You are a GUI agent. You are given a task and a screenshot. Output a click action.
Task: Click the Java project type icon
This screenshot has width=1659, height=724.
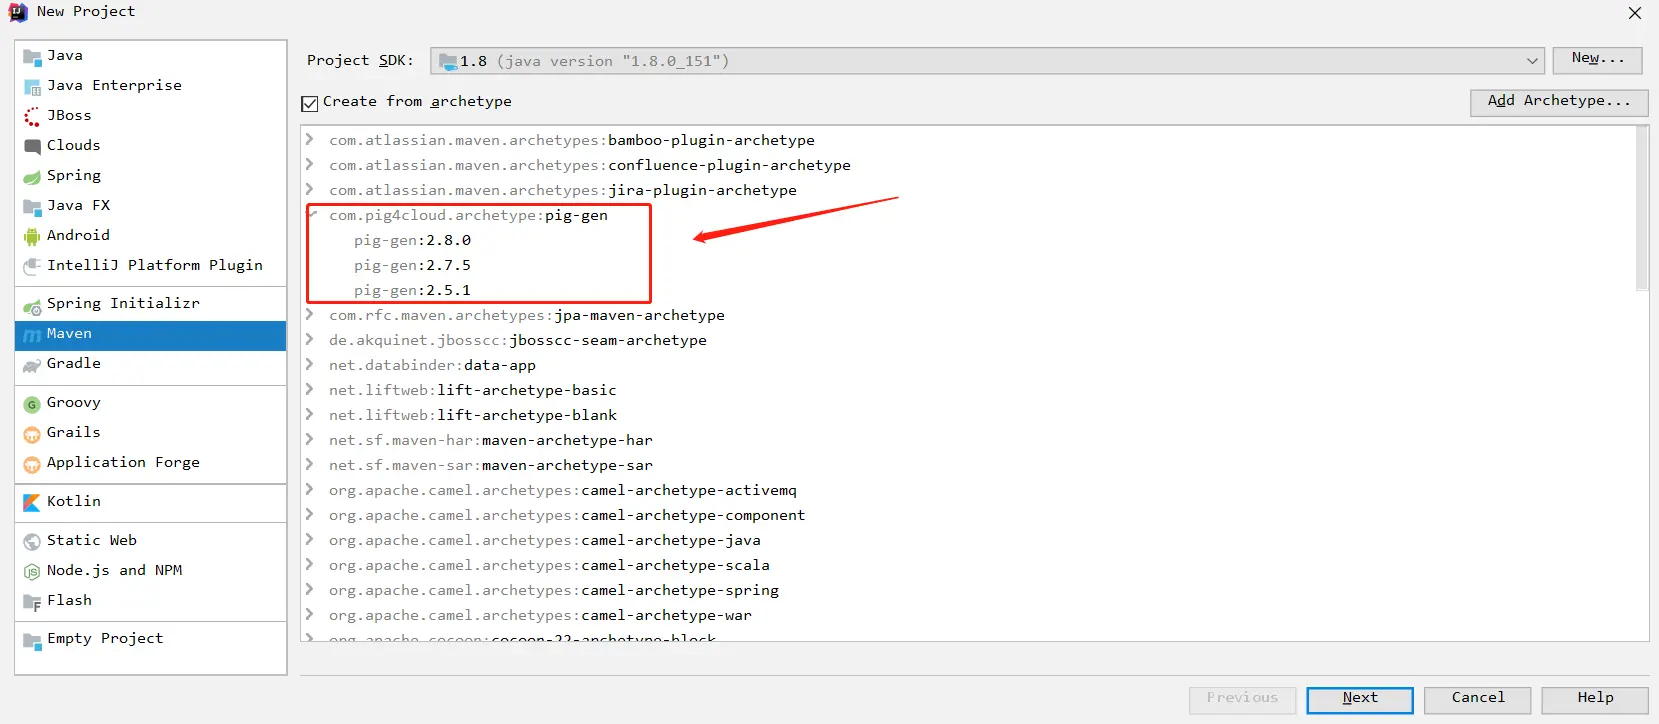point(32,57)
